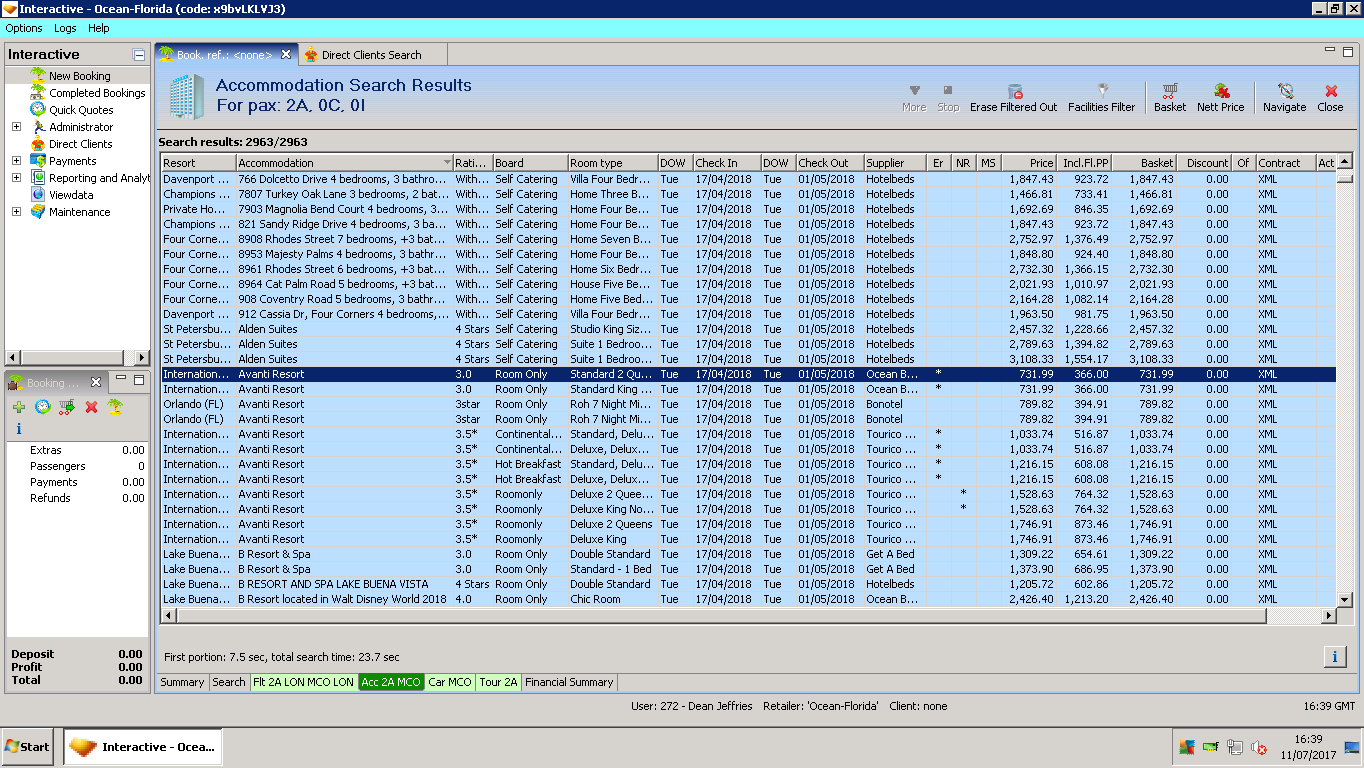This screenshot has height=768, width=1364.
Task: Select Direct Clients in the sidebar tree
Action: [81, 144]
